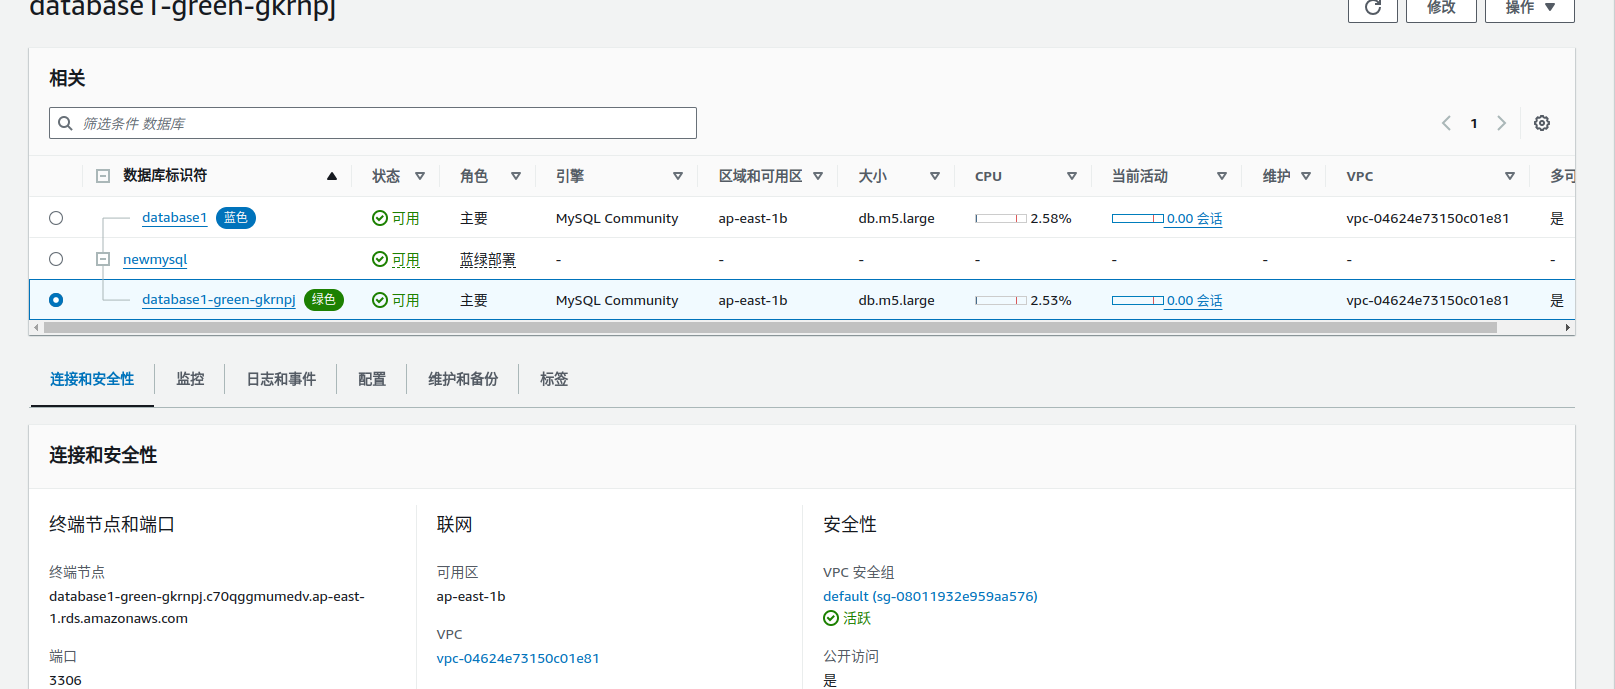The image size is (1615, 689).
Task: Open VPC column sort dropdown
Action: 1510,176
